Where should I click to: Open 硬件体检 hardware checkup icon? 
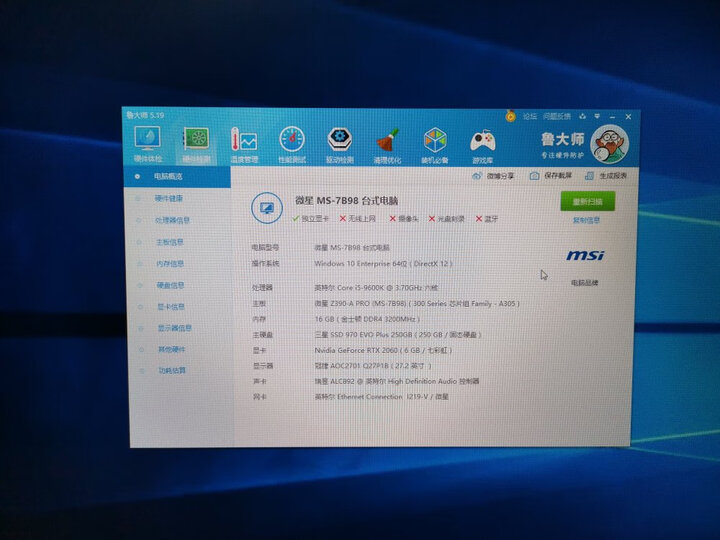147,144
